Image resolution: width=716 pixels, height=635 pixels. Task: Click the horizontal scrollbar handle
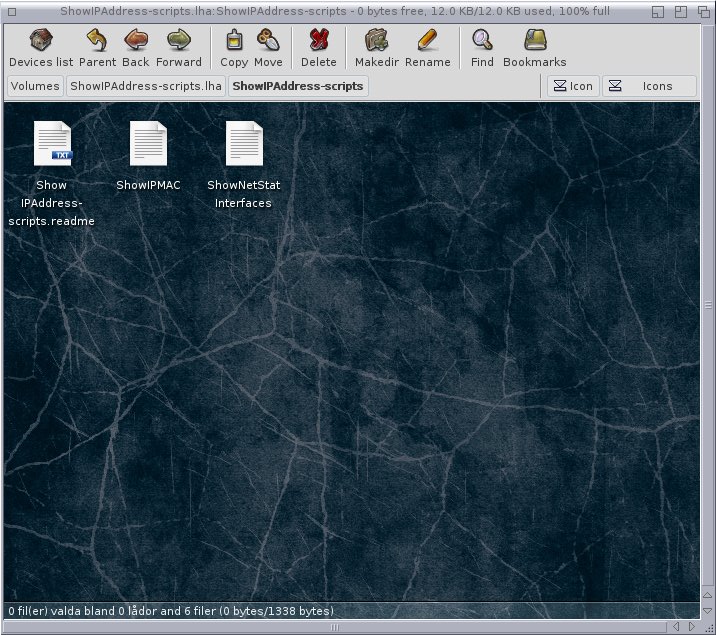[x=335, y=627]
